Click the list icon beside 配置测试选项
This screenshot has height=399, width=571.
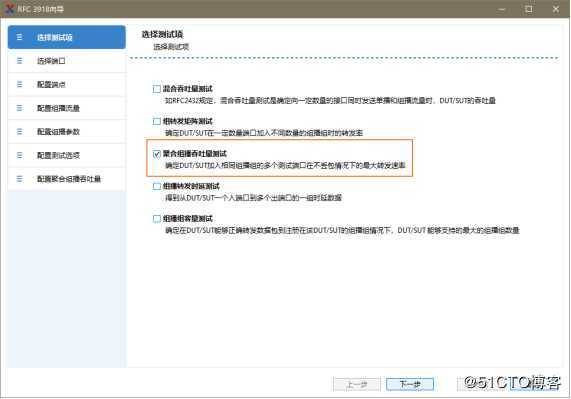click(x=19, y=155)
